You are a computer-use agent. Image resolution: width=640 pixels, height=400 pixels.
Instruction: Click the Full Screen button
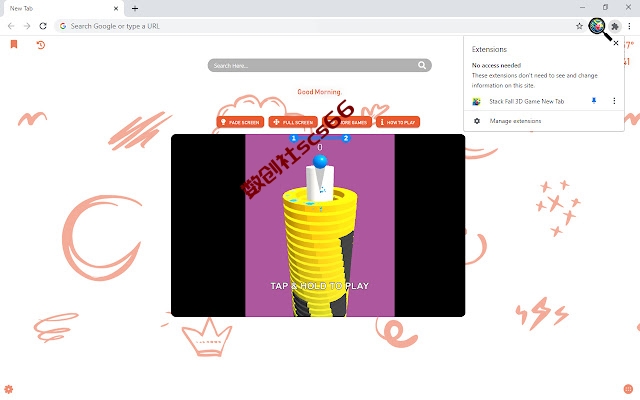click(293, 122)
